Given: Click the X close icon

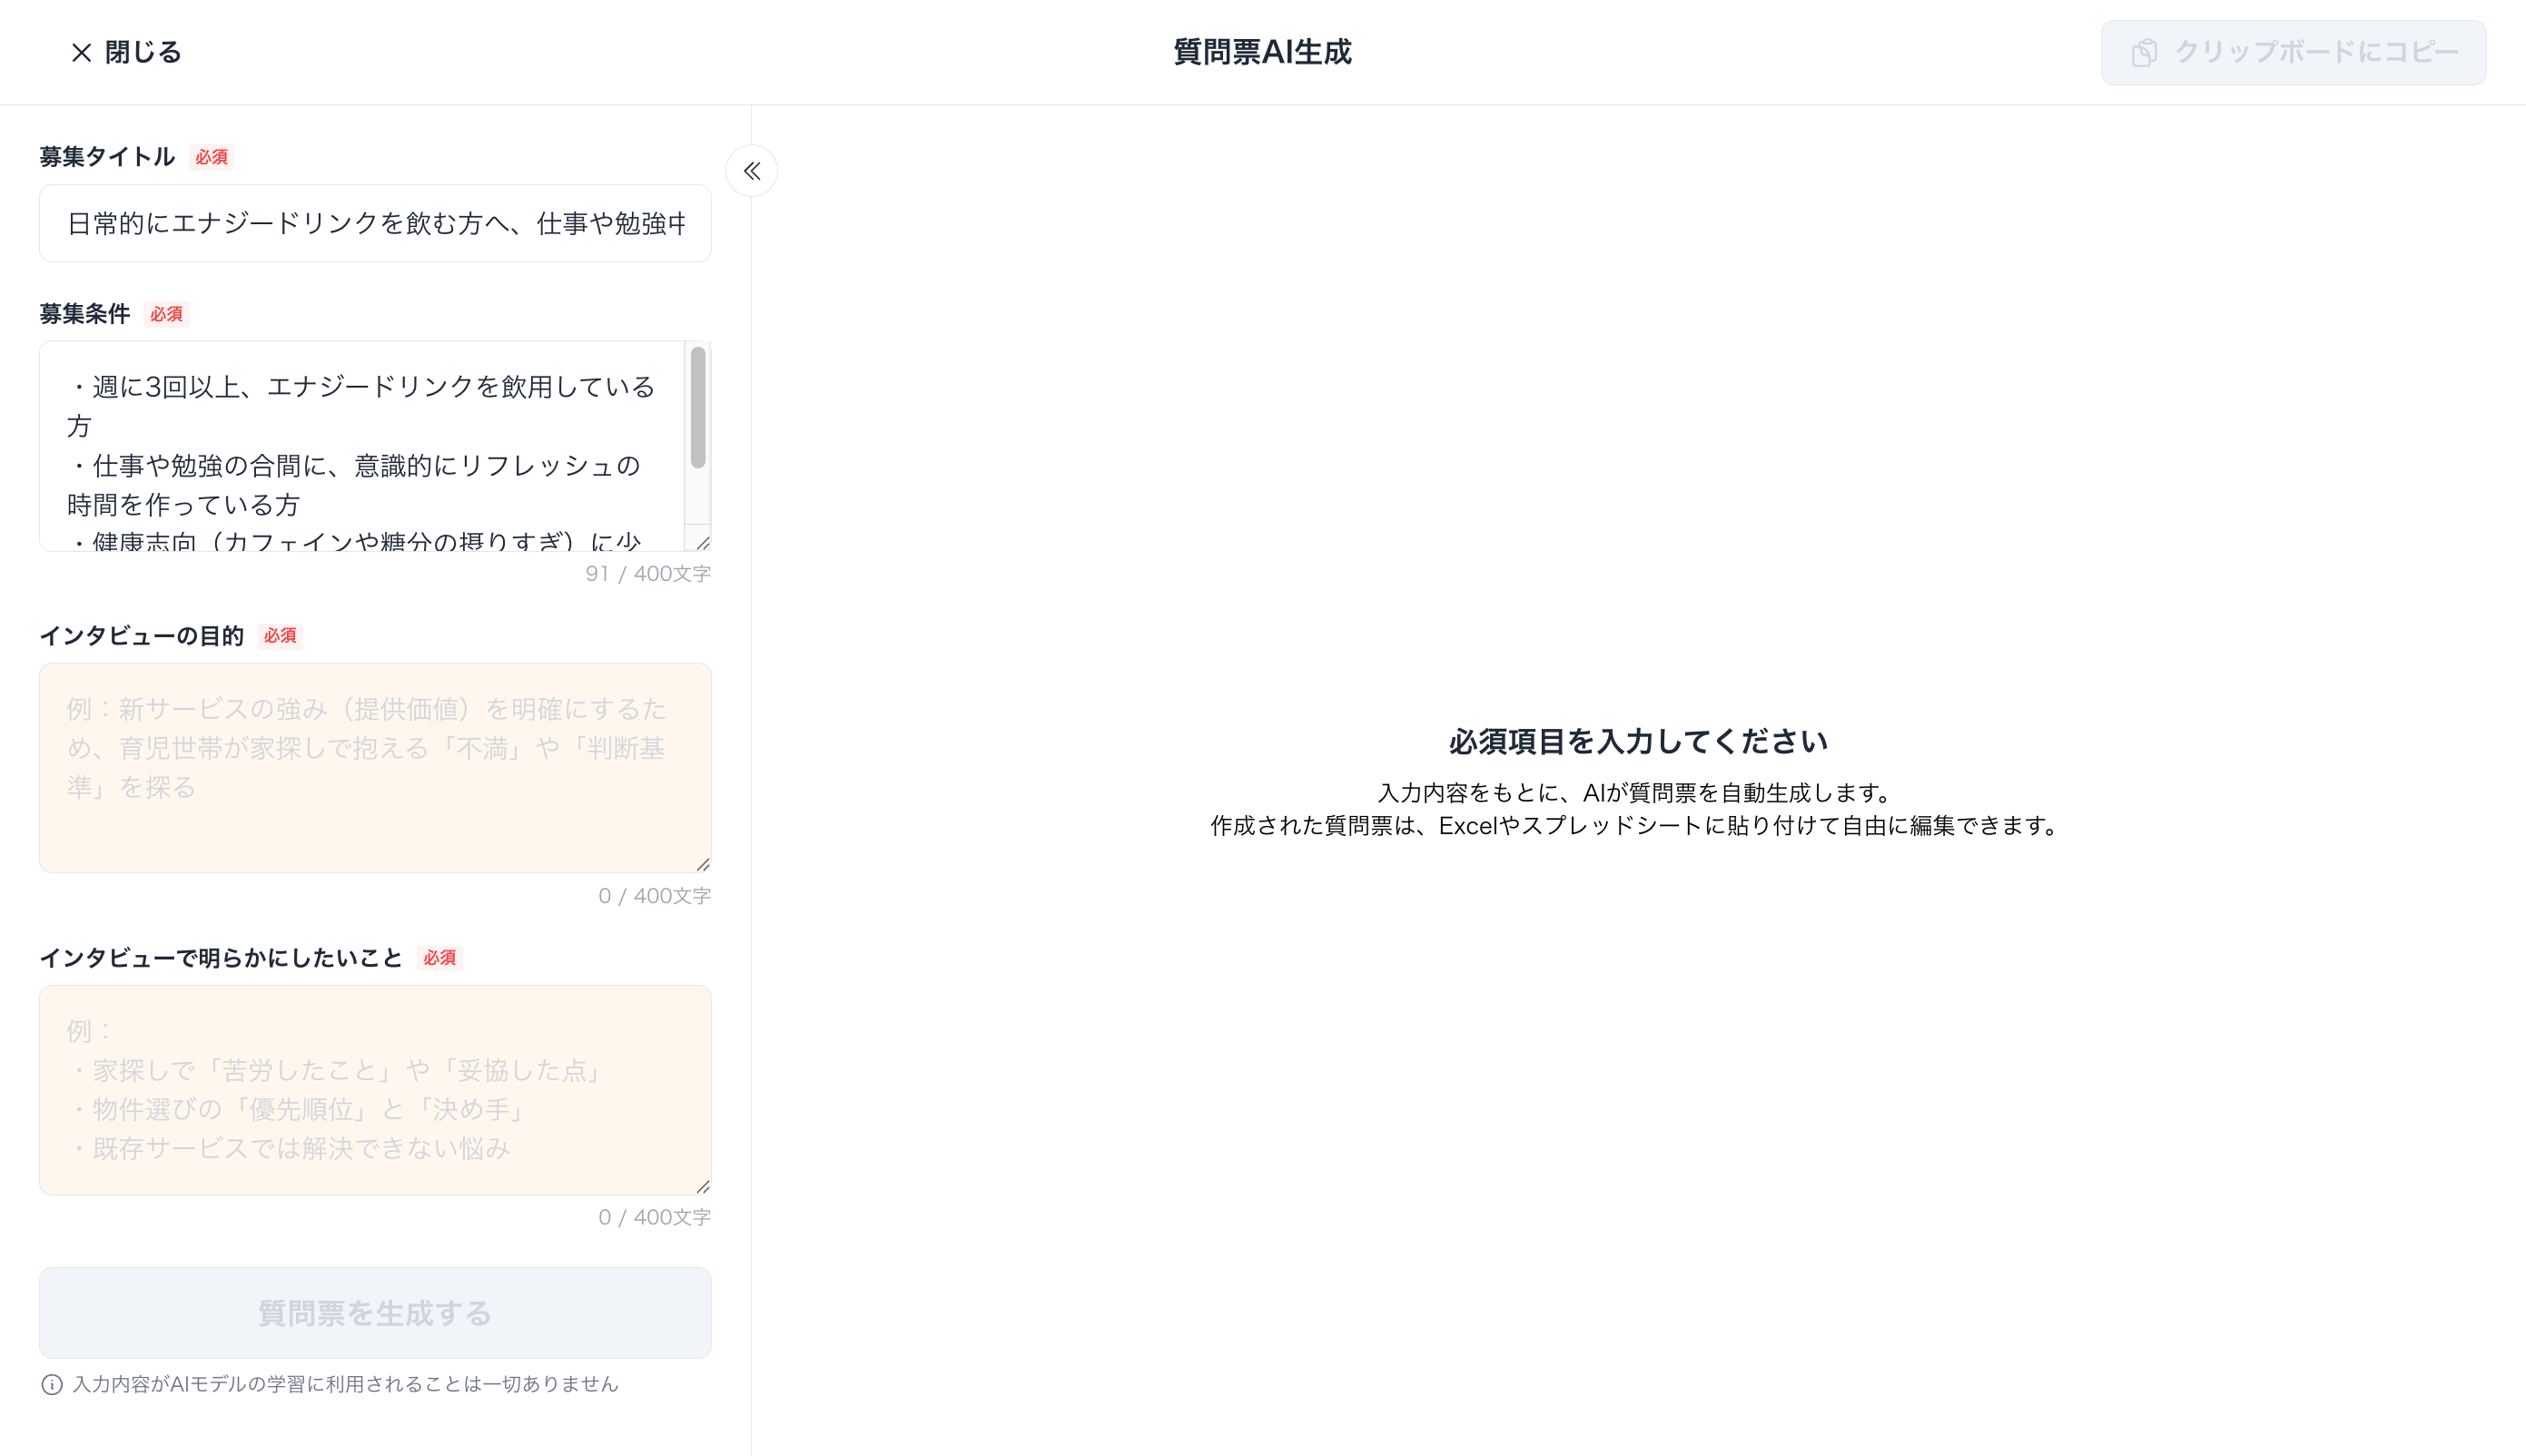Looking at the screenshot, I should click(81, 52).
